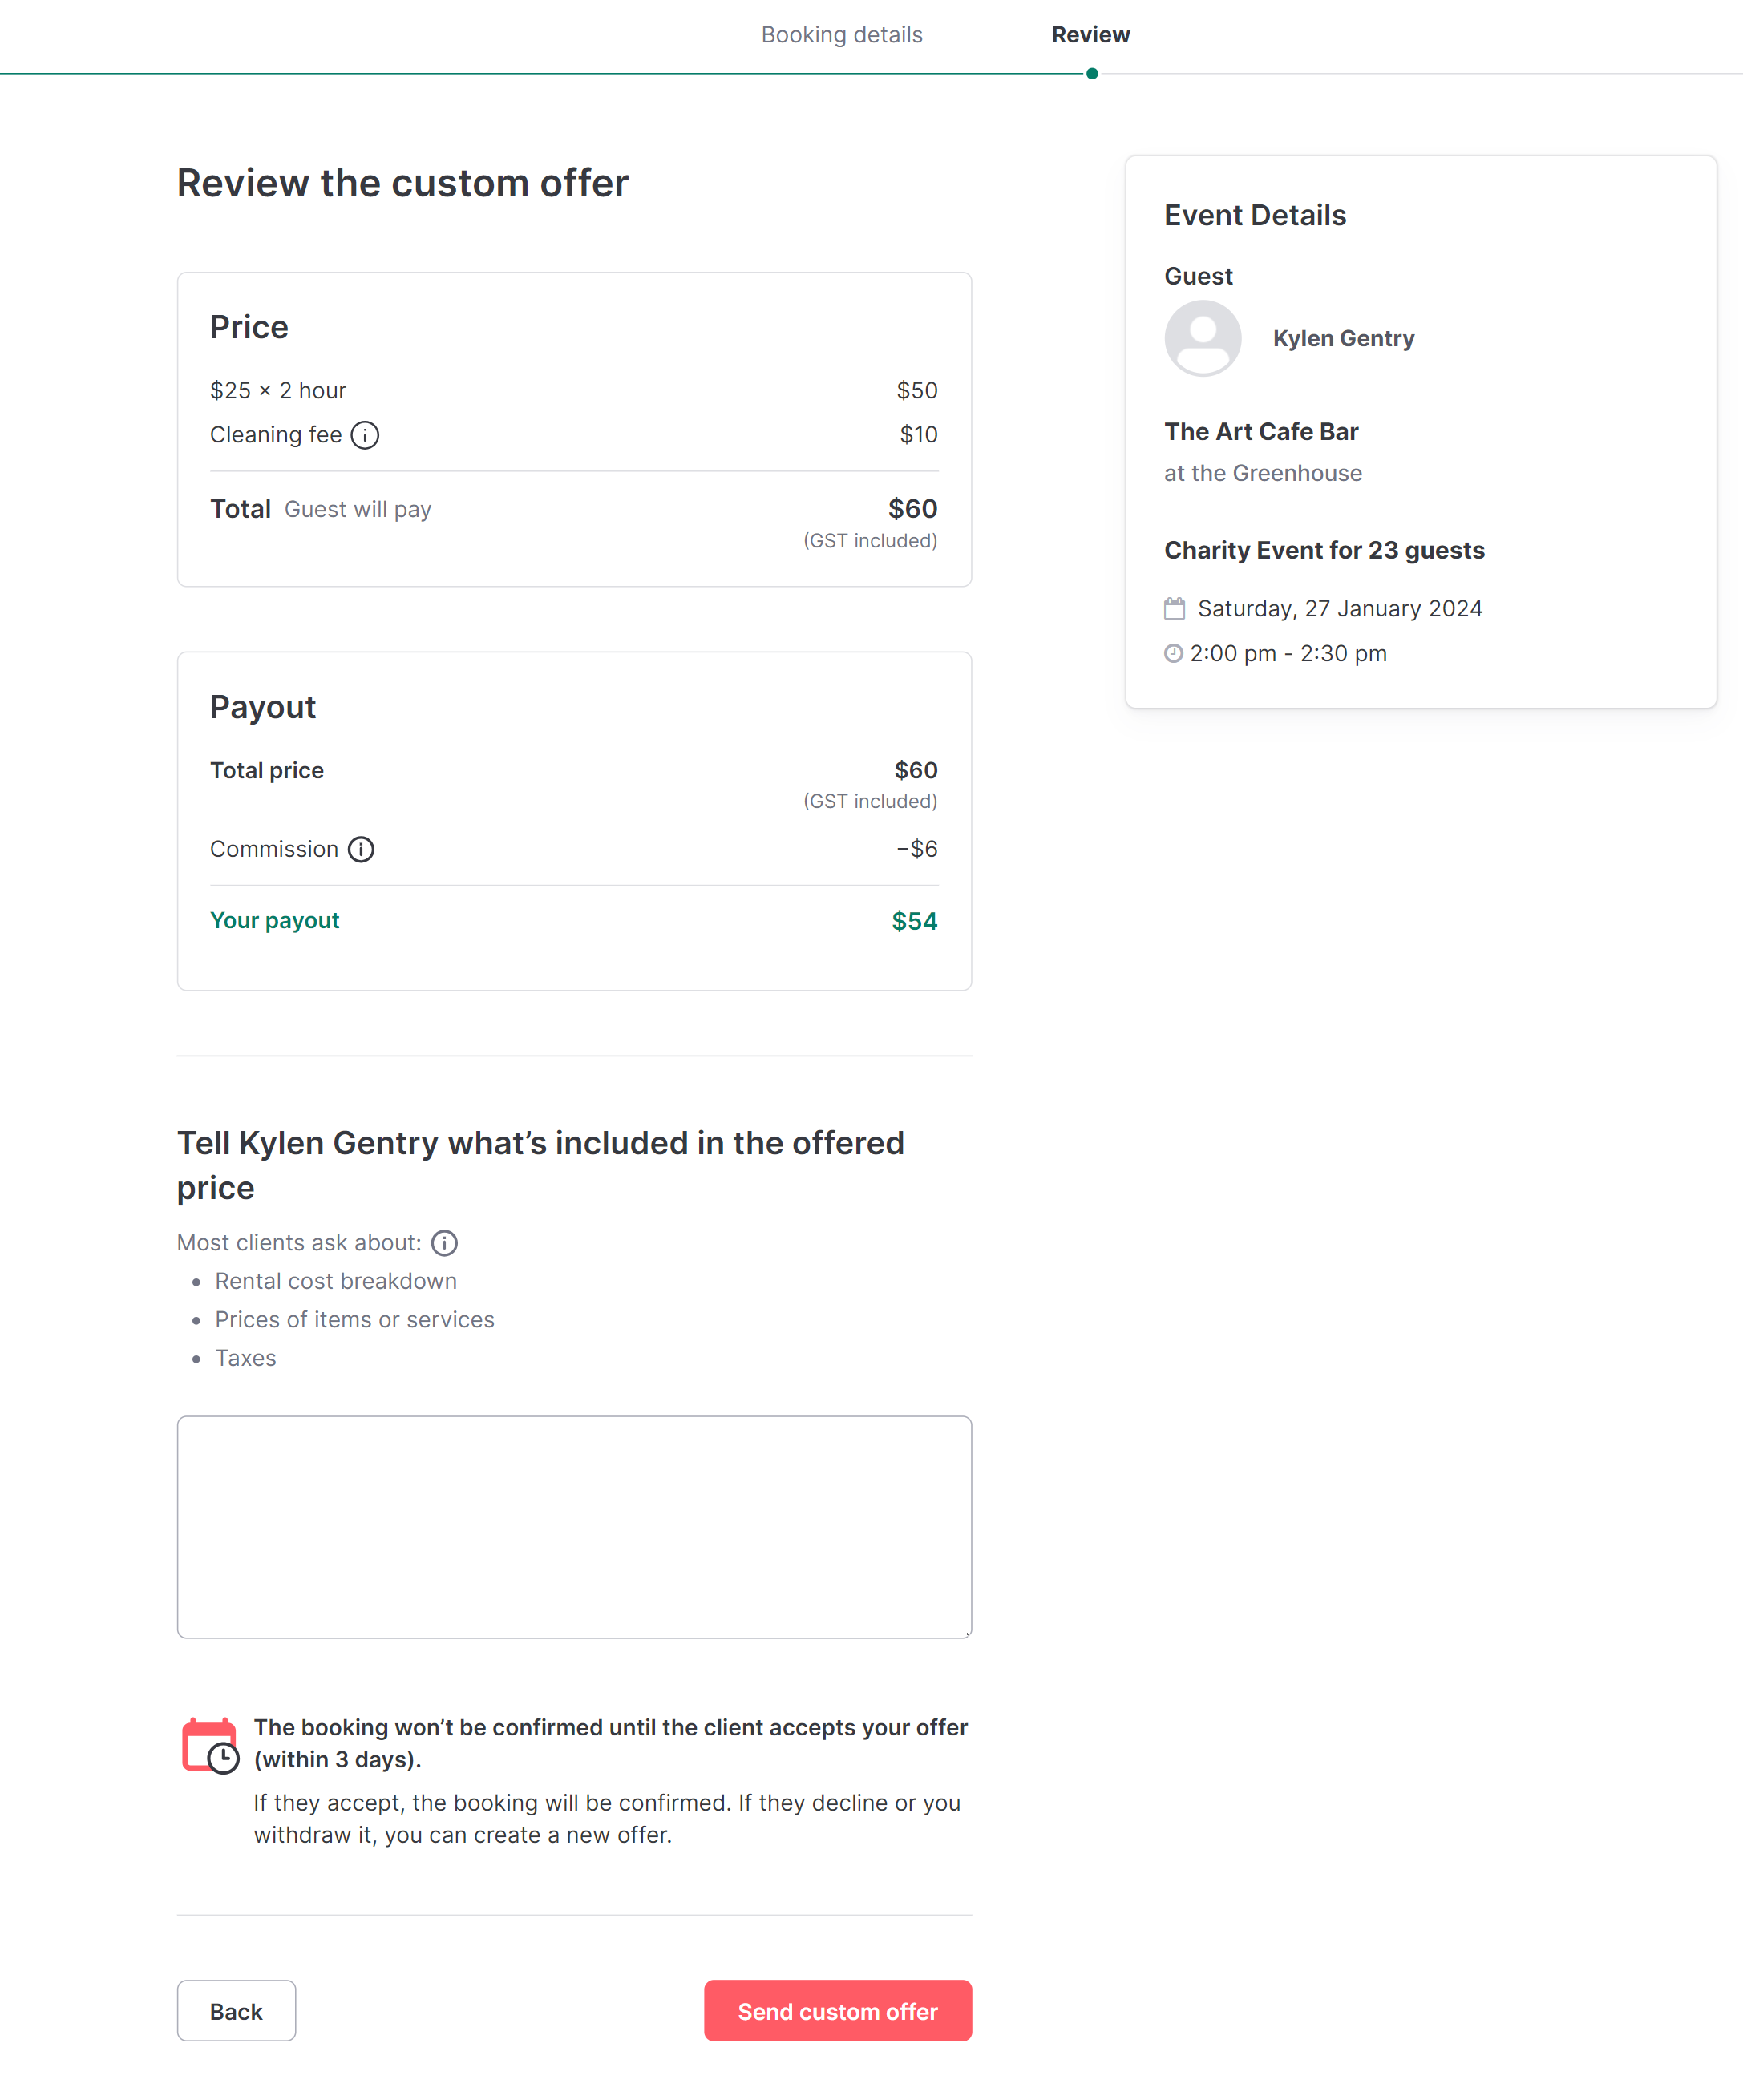
Task: Select the Review tab
Action: tap(1090, 34)
